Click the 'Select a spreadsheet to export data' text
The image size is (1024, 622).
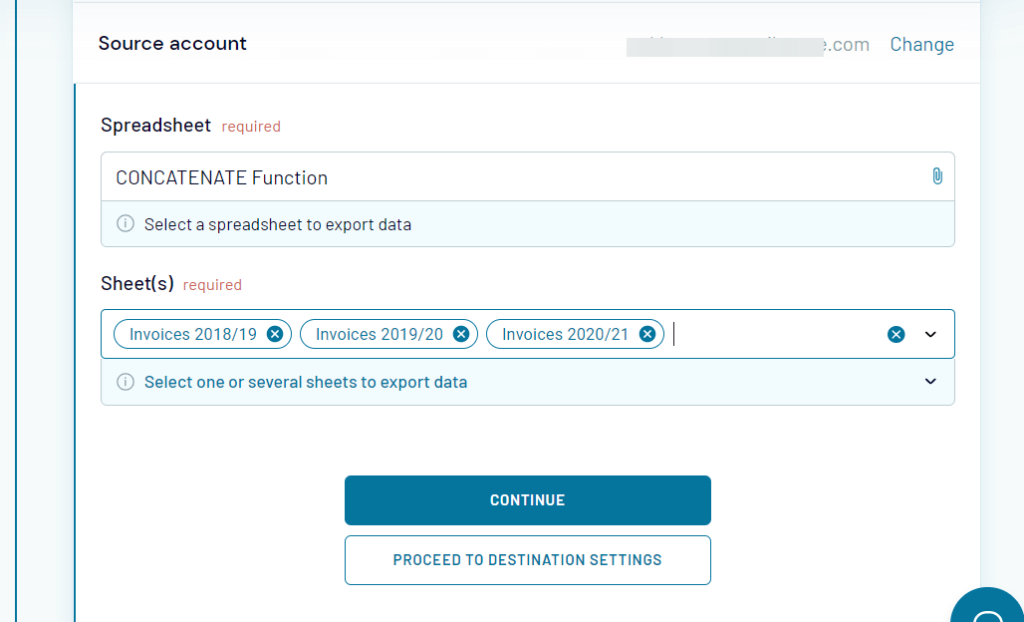[278, 225]
